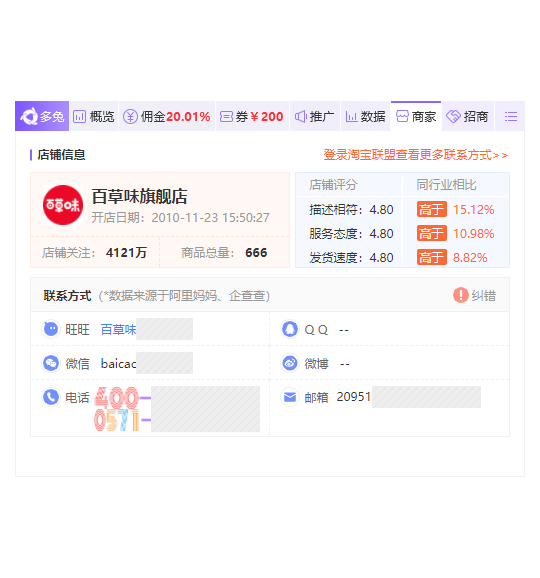The image size is (540, 578).
Task: Click the QQ penguin icon
Action: click(290, 329)
